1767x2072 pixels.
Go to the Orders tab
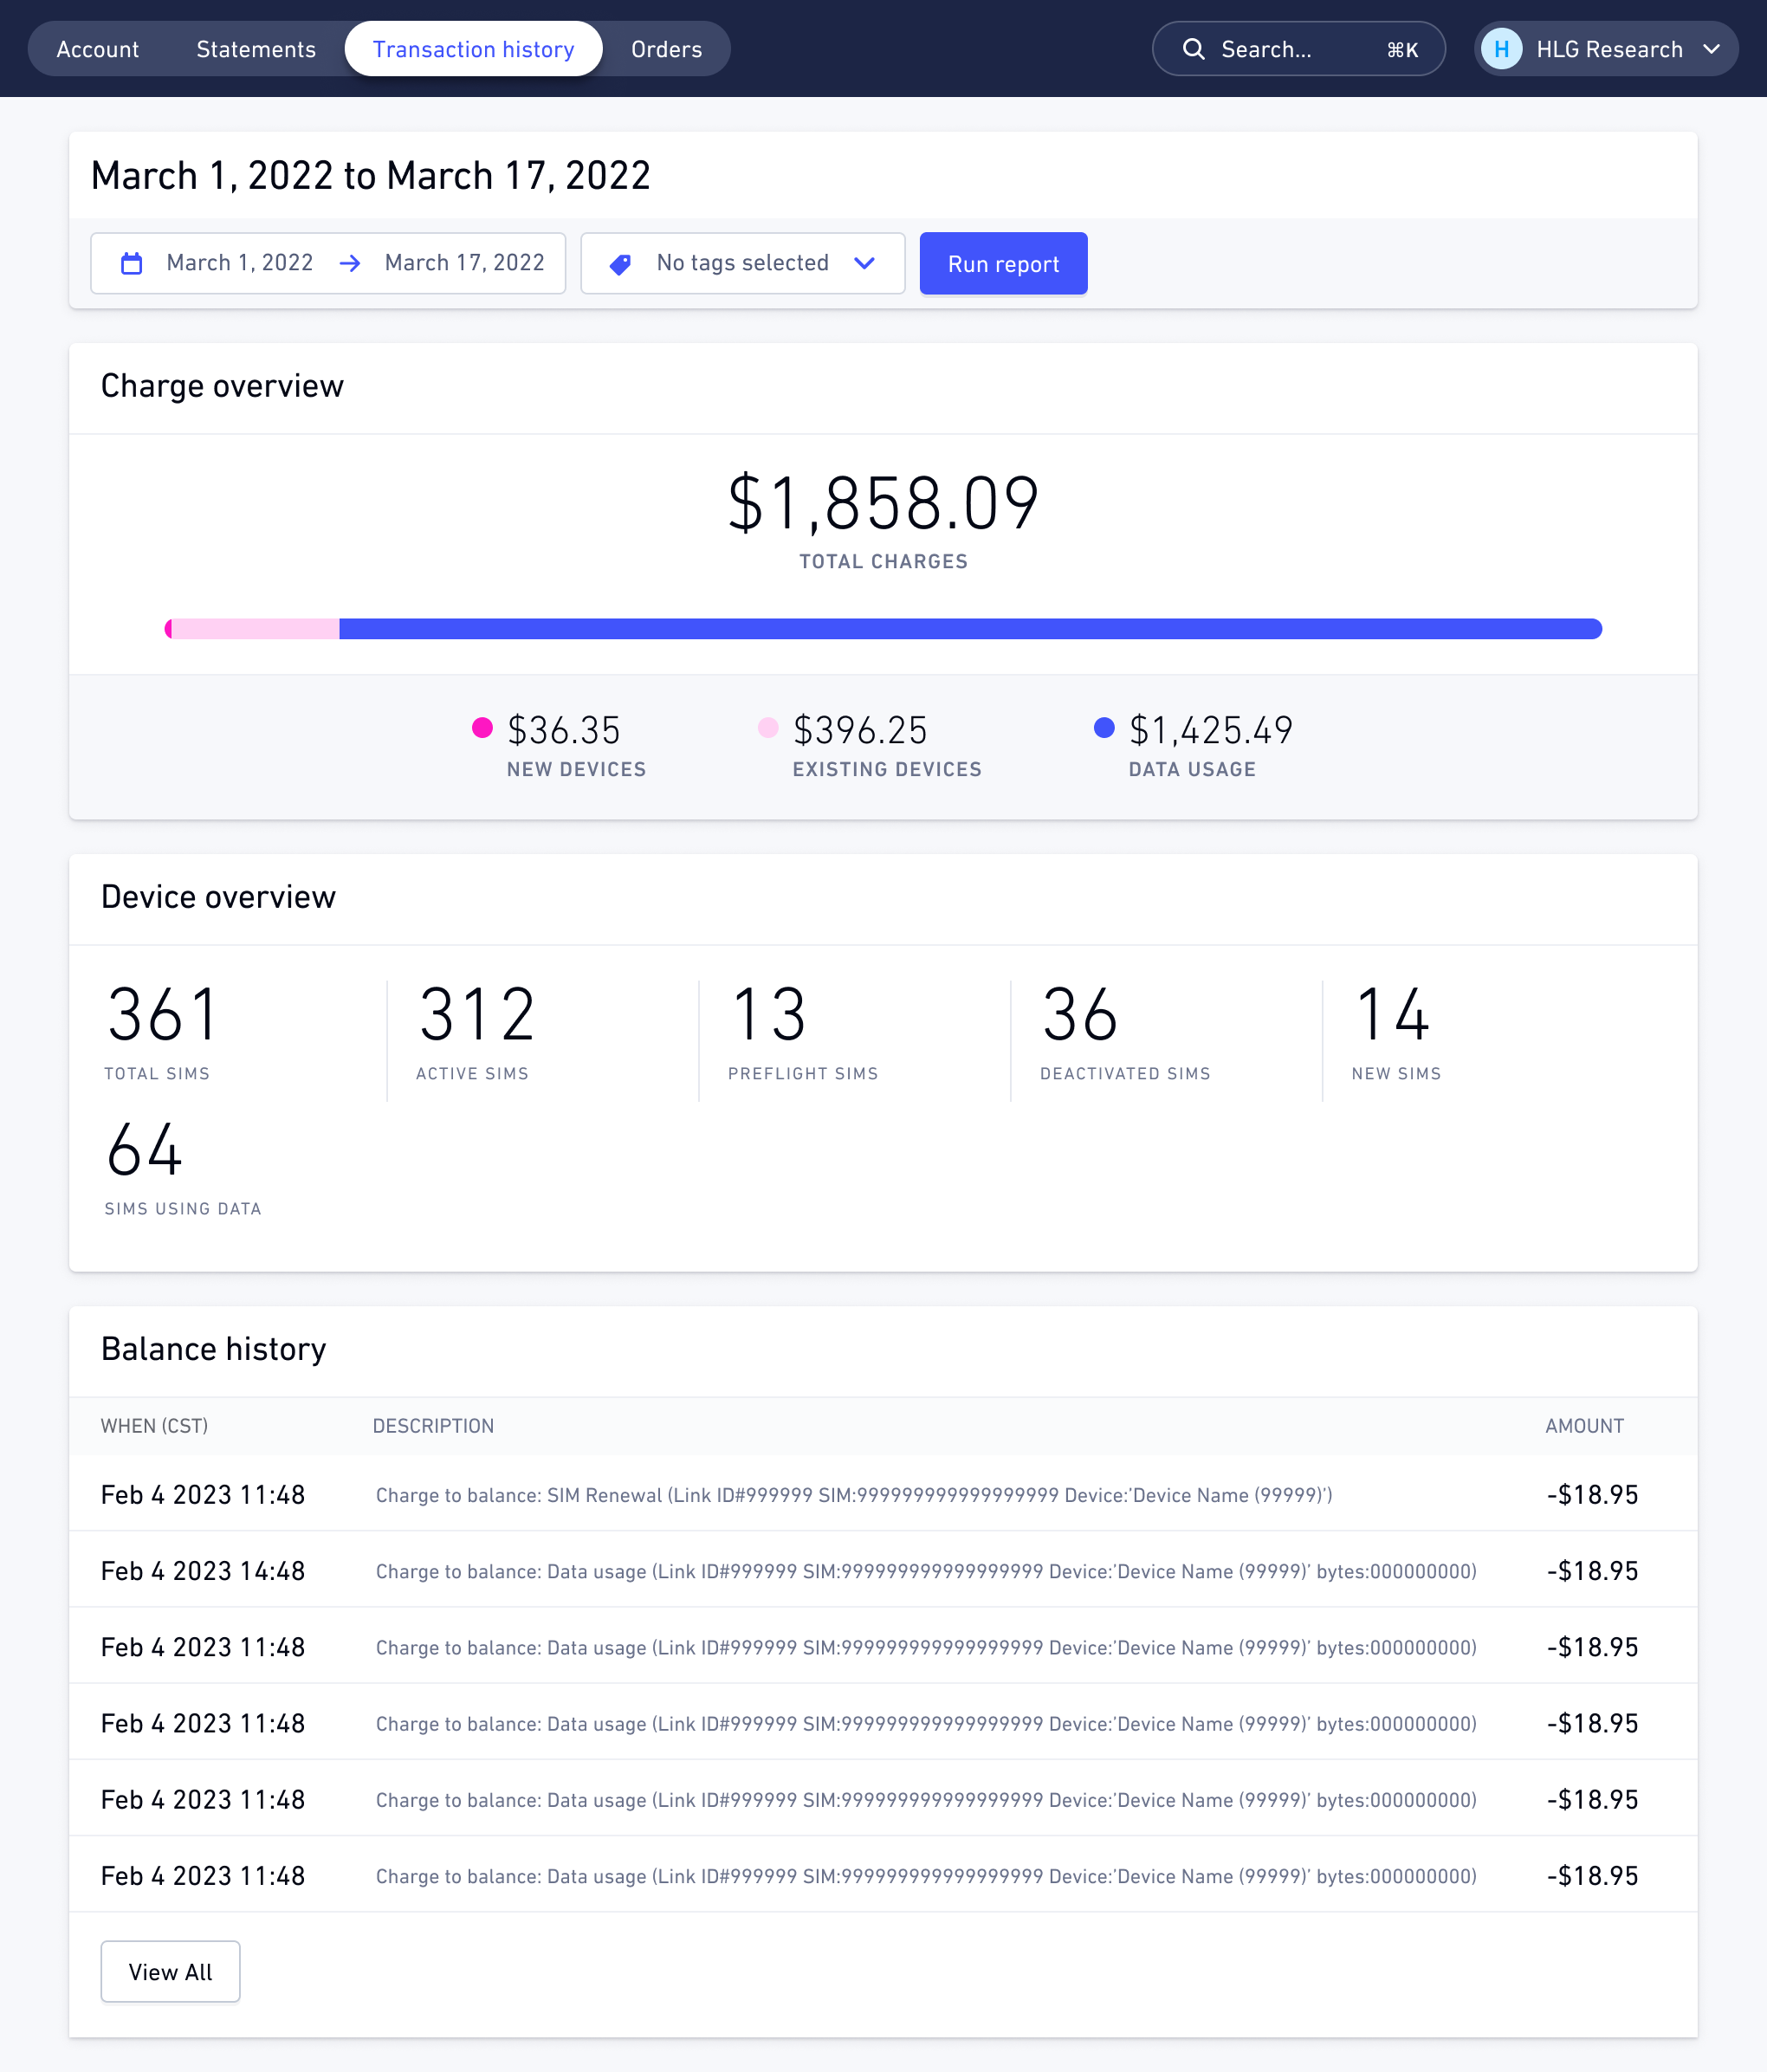point(666,49)
